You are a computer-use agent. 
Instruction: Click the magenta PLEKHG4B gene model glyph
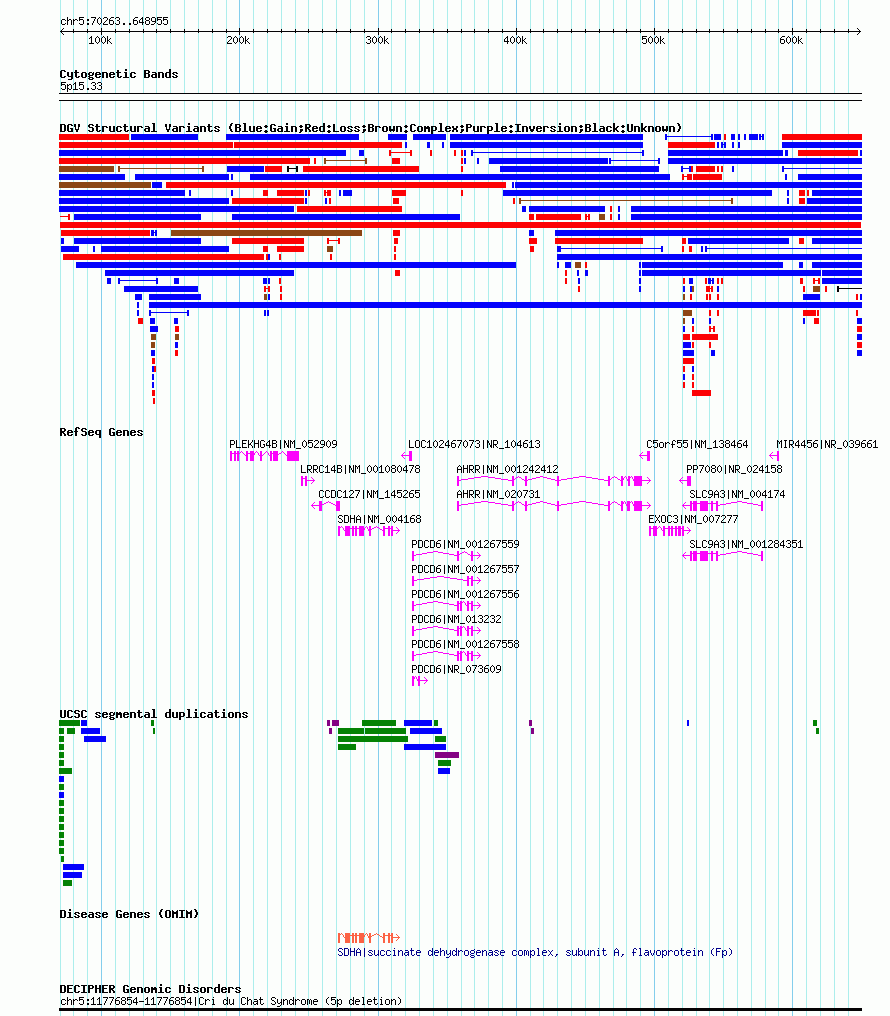click(264, 456)
